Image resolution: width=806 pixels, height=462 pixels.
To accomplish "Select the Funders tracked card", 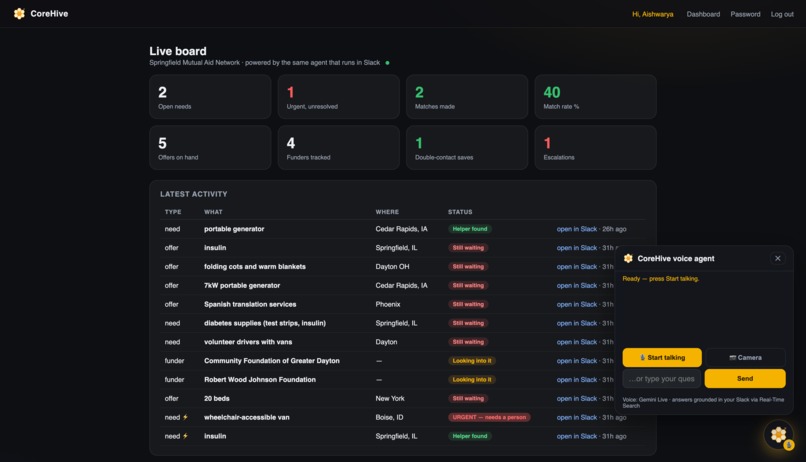I will click(339, 147).
